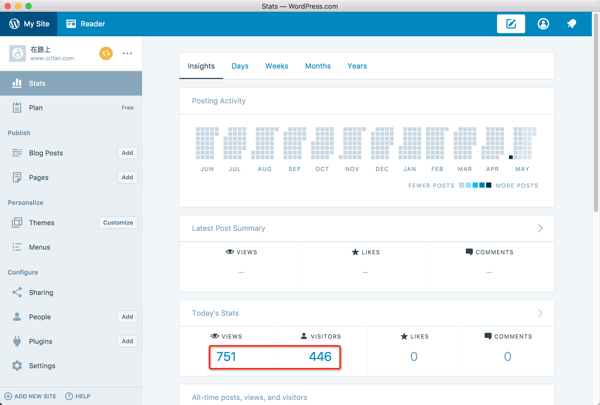
Task: Click the People person icon
Action: (17, 317)
